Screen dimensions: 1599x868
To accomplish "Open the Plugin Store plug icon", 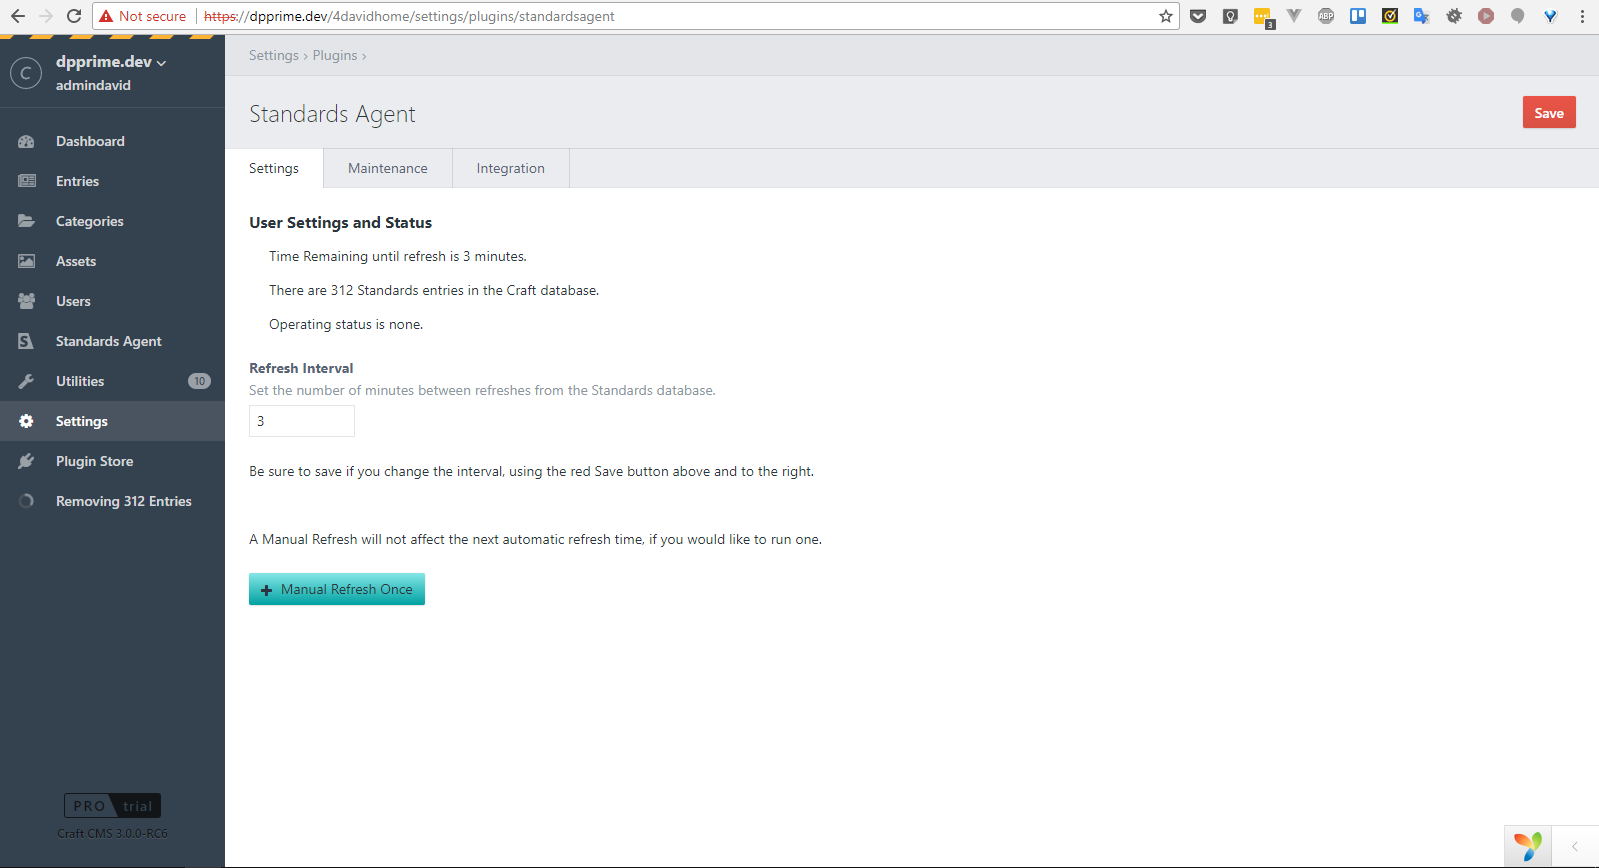I will click(x=26, y=461).
